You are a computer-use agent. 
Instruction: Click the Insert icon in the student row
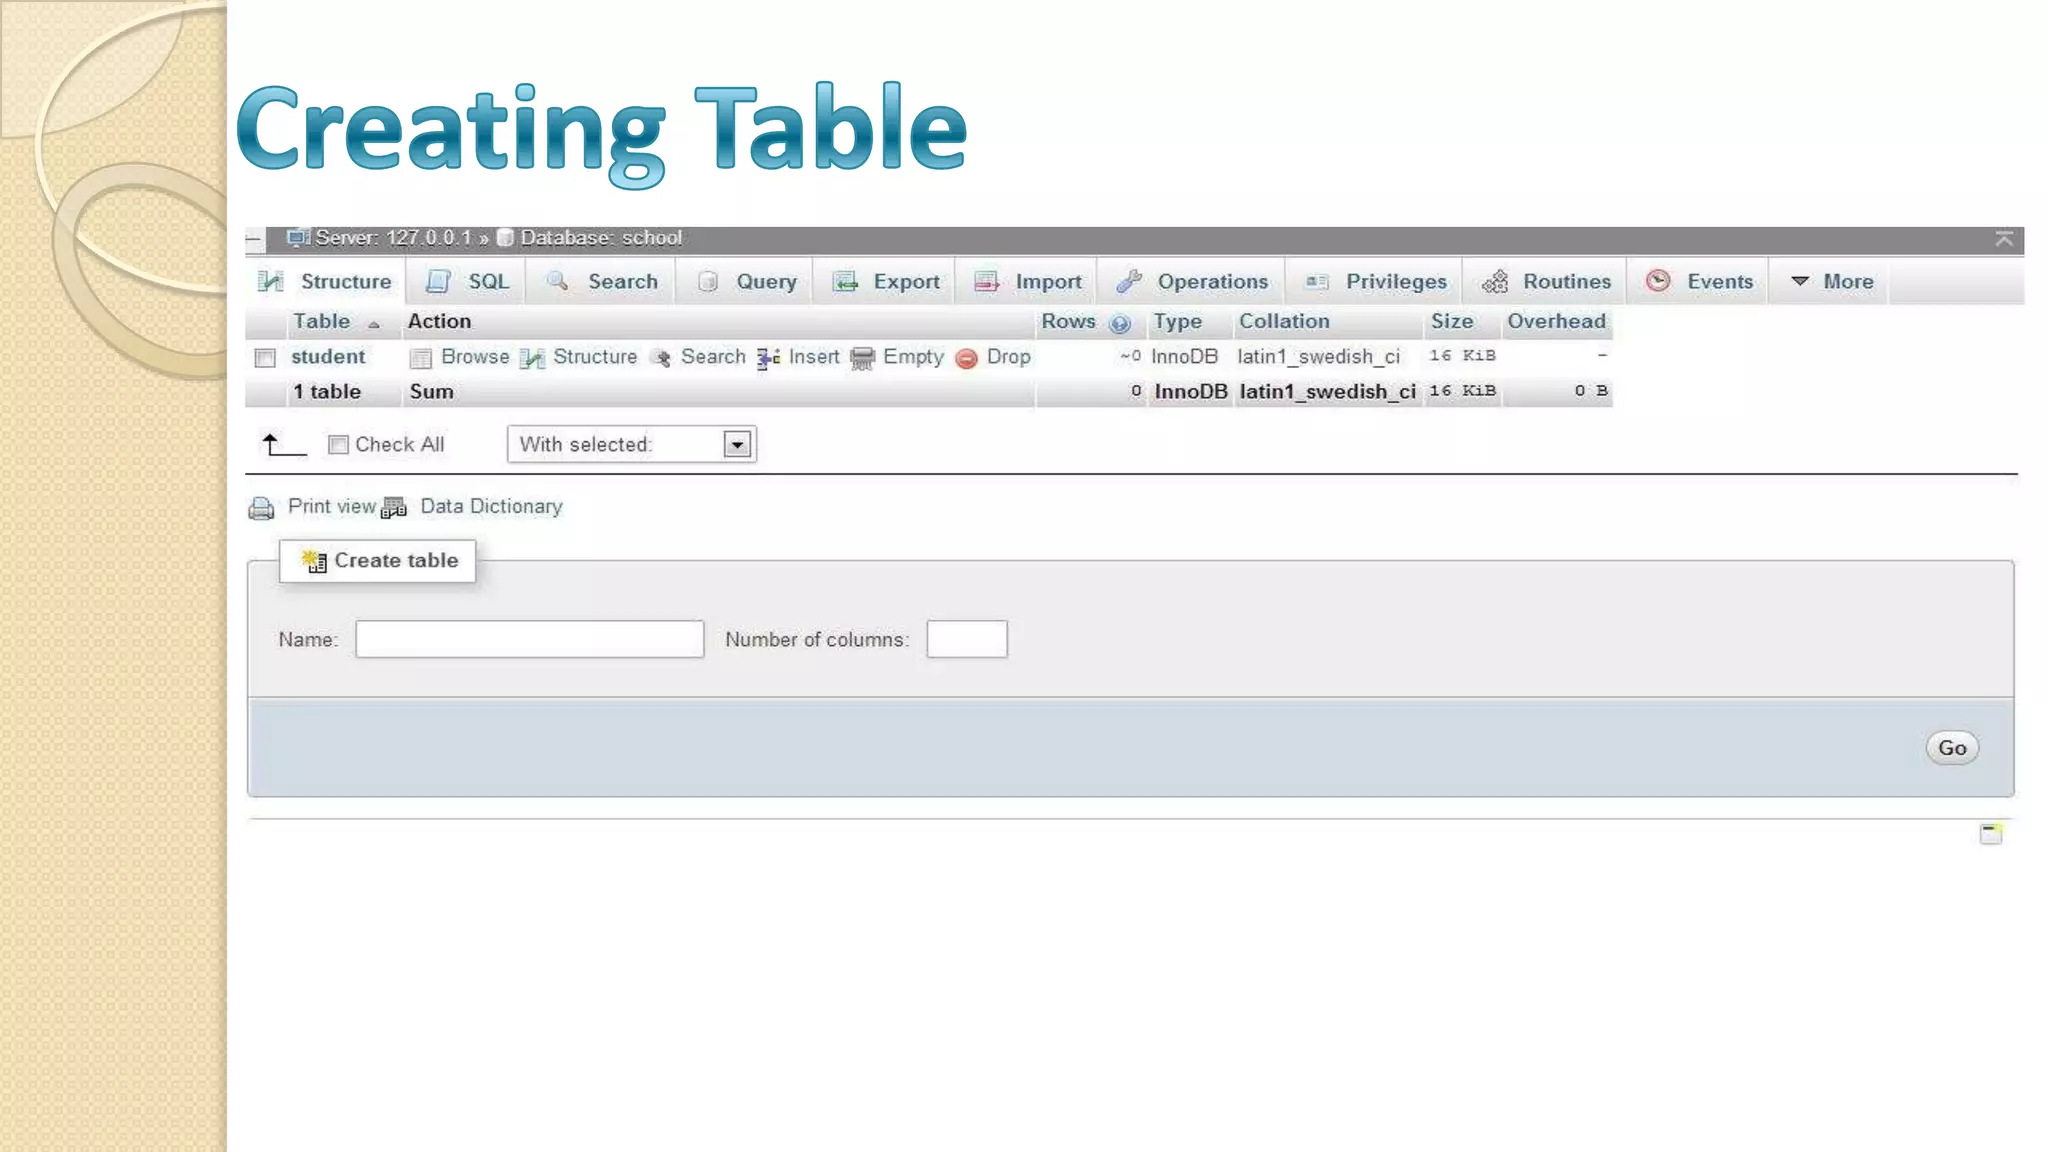point(768,358)
